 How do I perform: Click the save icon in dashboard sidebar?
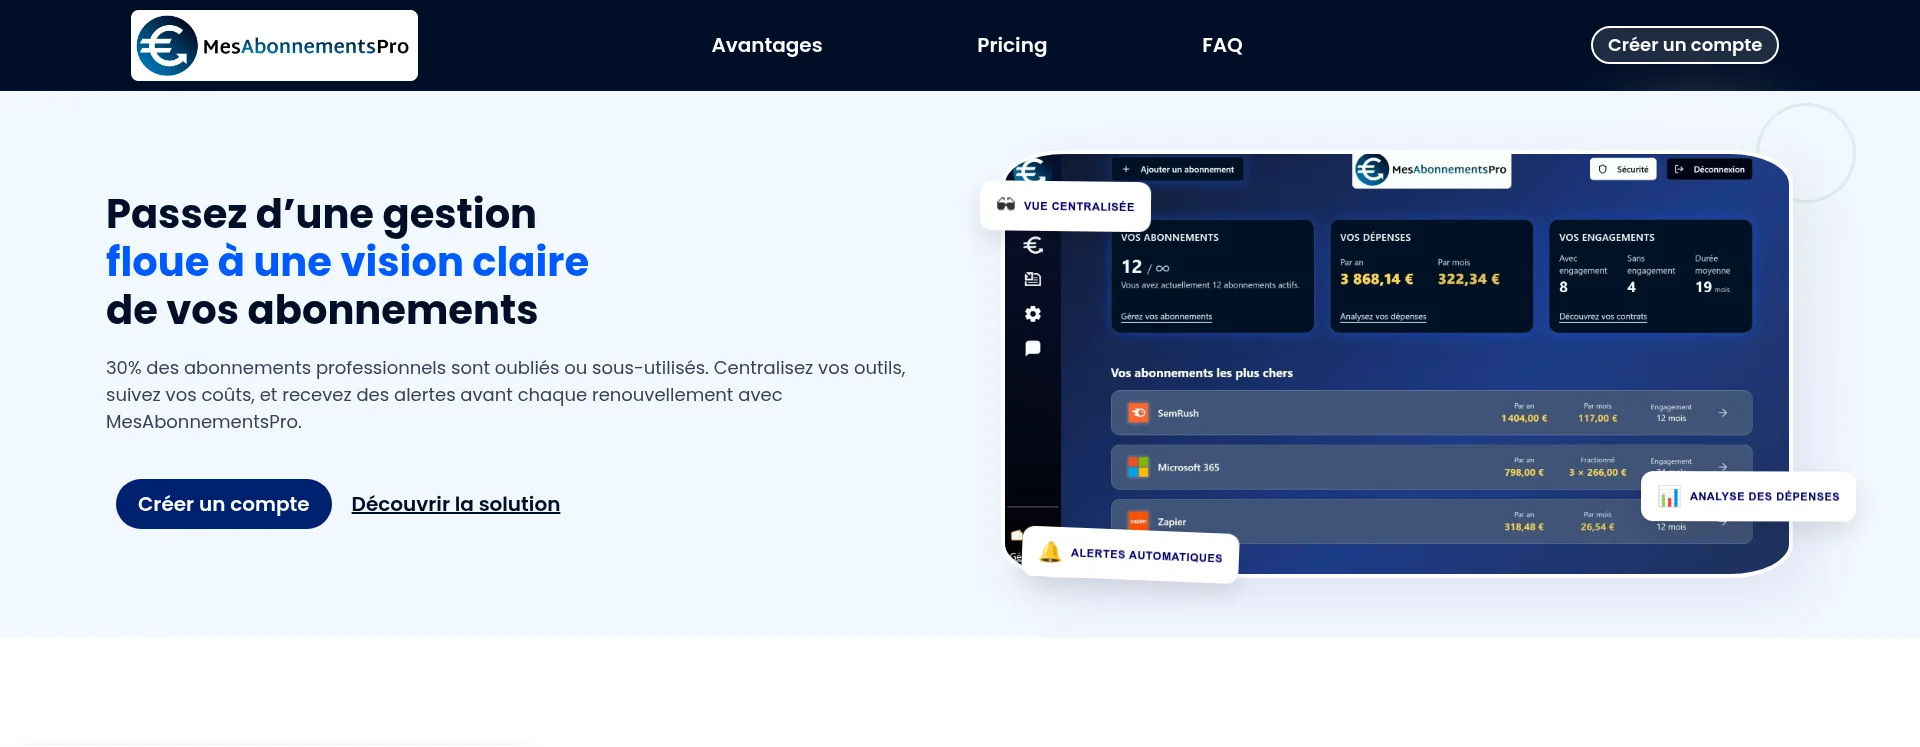(x=1033, y=279)
